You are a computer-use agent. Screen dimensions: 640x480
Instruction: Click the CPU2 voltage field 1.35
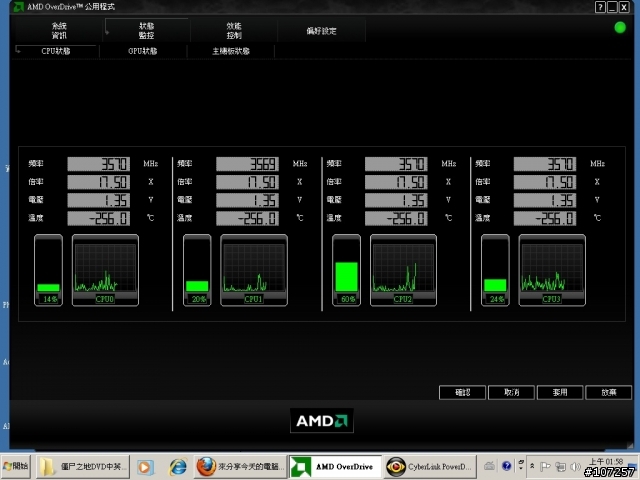coord(396,200)
